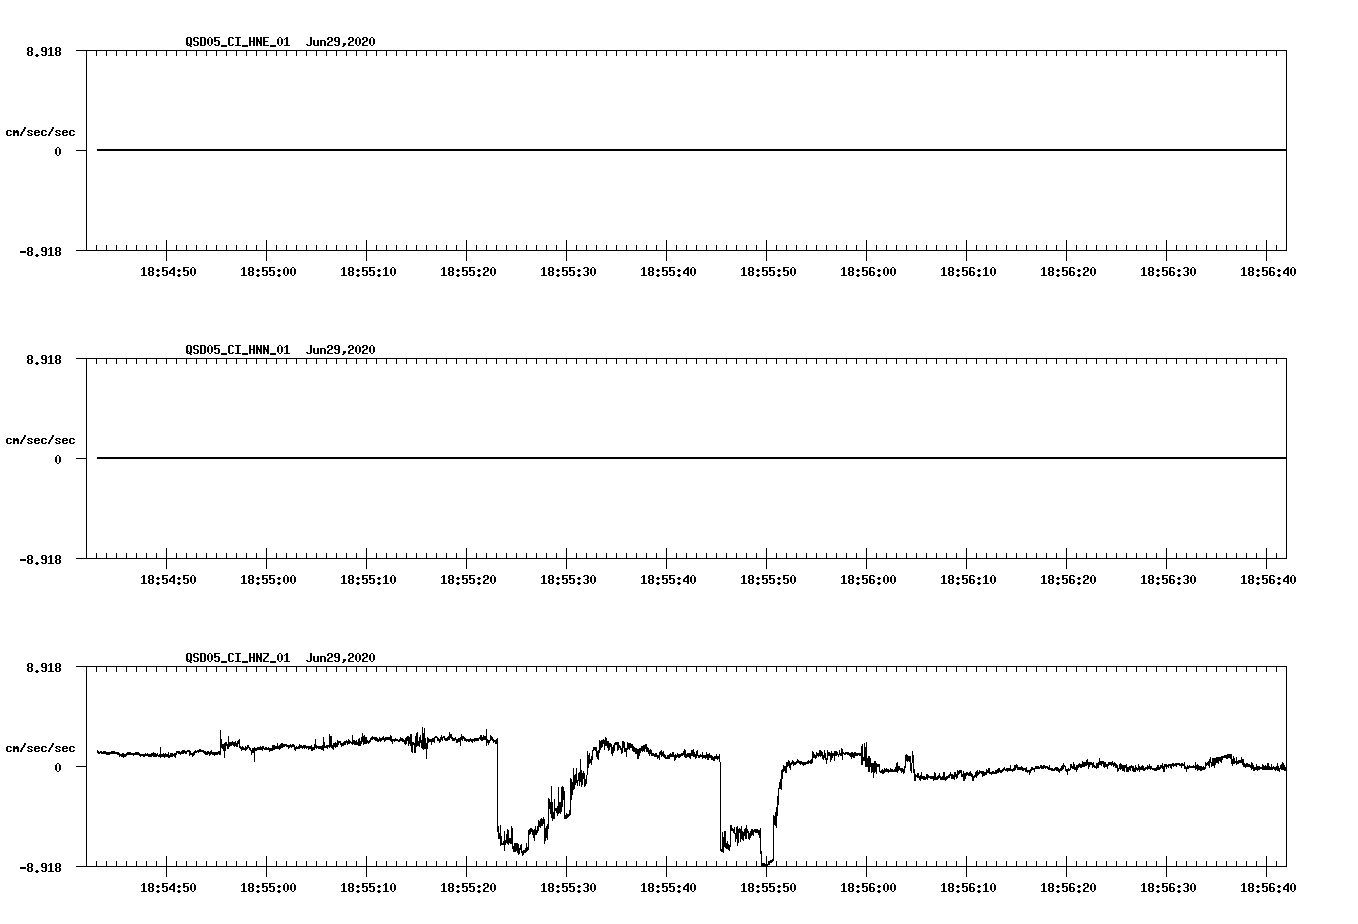1358x924 pixels.
Task: Click the flat HNN waveform trace line
Action: (x=691, y=458)
